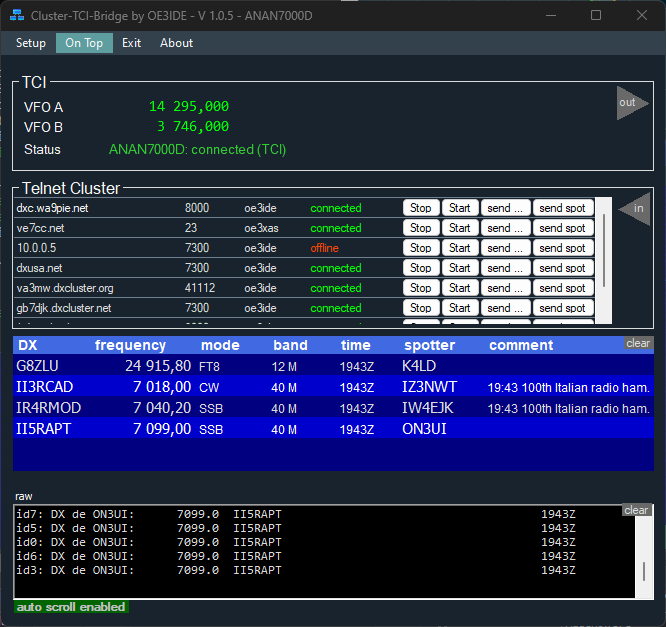Click send ... for ve7cc.net
The width and height of the screenshot is (666, 627).
(x=505, y=228)
